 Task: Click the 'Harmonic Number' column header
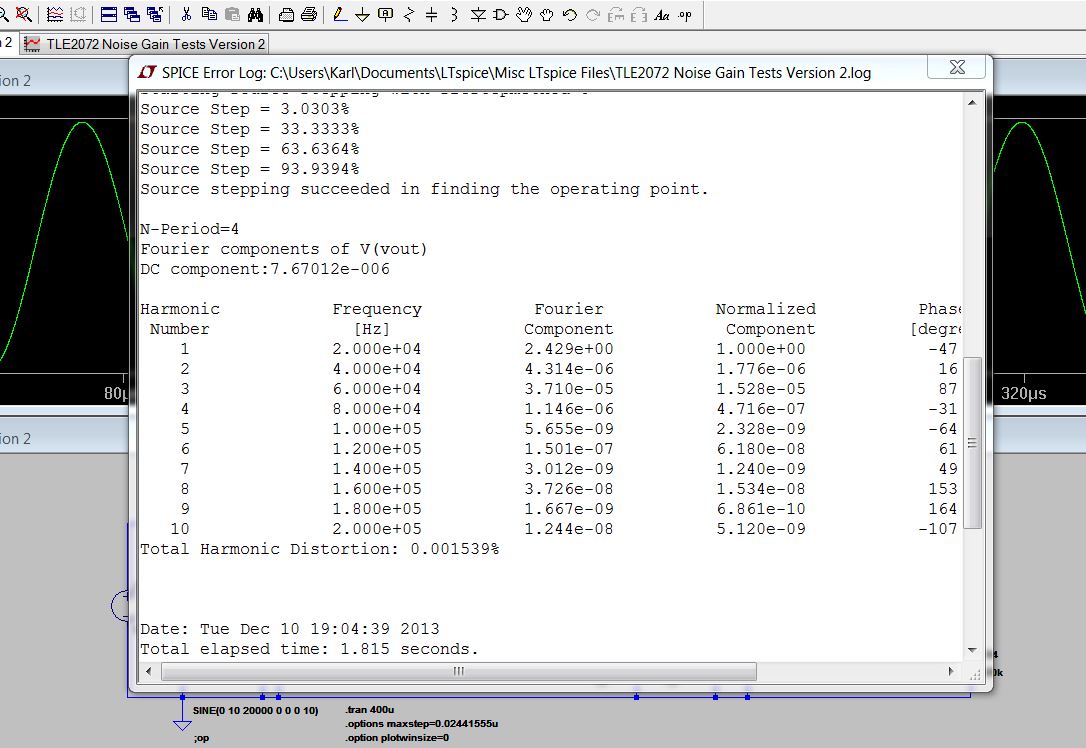[x=180, y=319]
